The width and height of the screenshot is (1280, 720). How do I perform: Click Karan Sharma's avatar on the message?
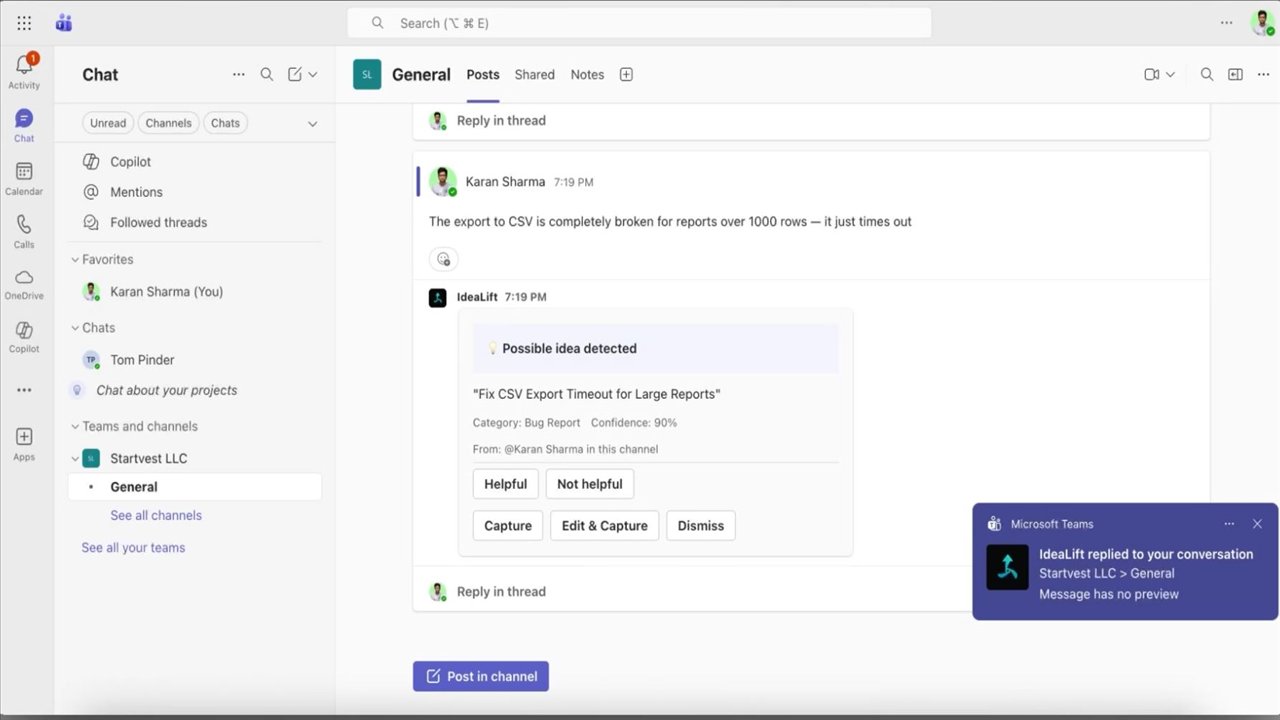(x=443, y=181)
